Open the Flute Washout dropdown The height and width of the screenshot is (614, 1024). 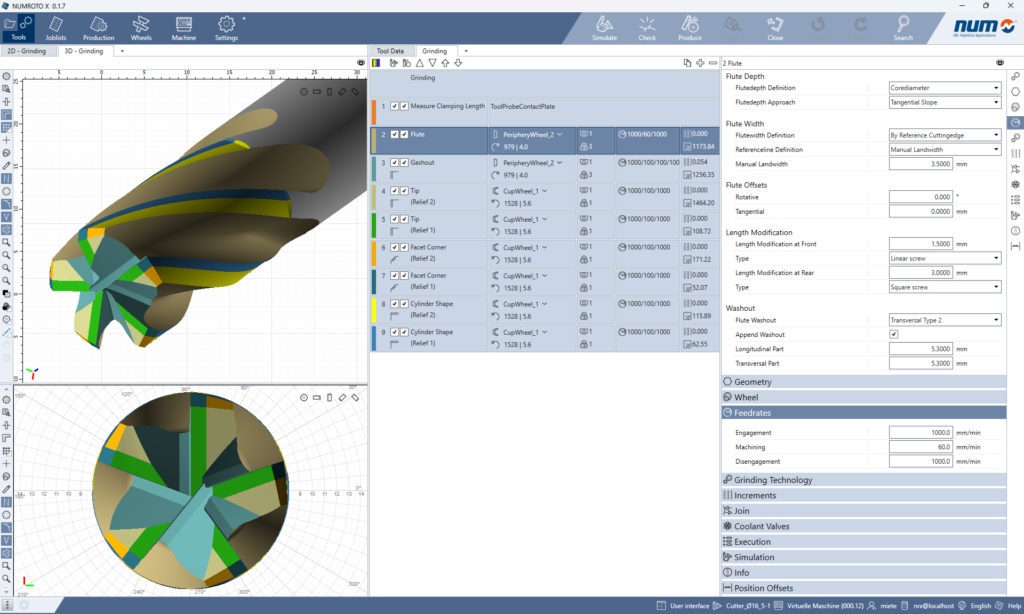(944, 320)
